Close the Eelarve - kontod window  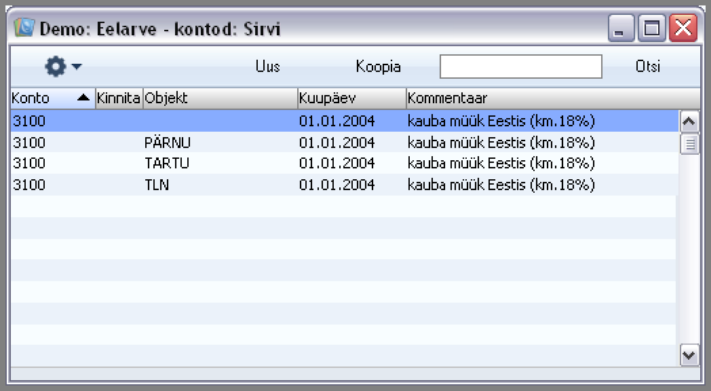[683, 28]
